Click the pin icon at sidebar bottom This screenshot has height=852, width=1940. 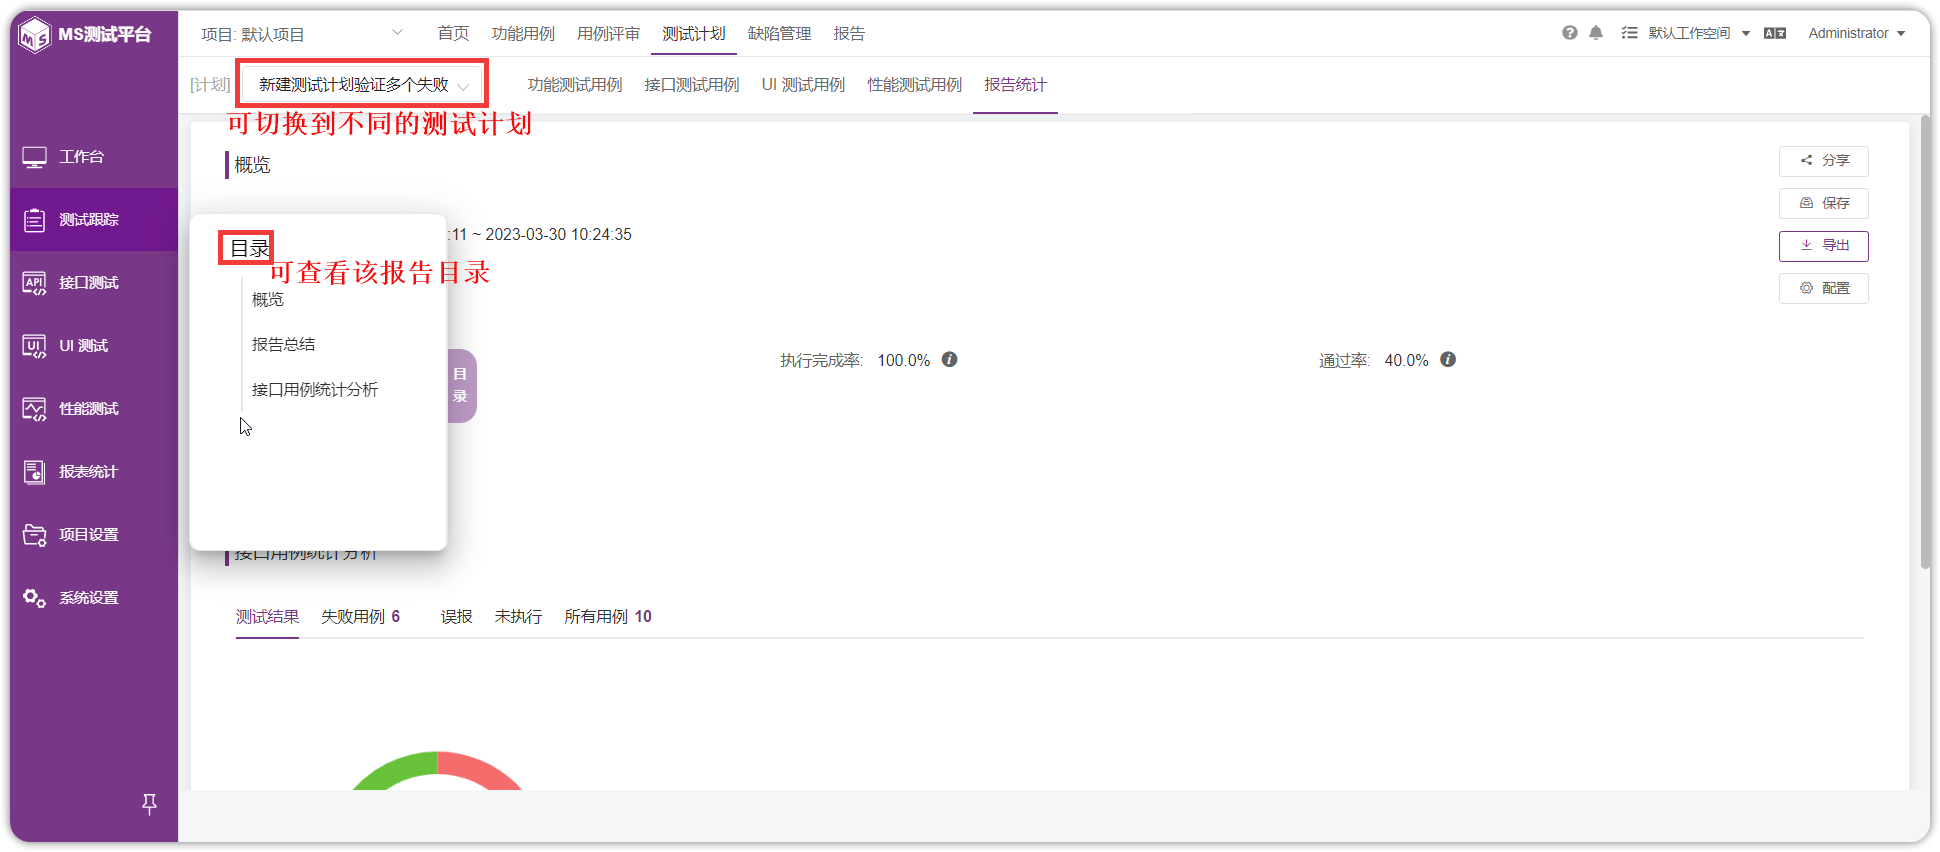coord(149,804)
